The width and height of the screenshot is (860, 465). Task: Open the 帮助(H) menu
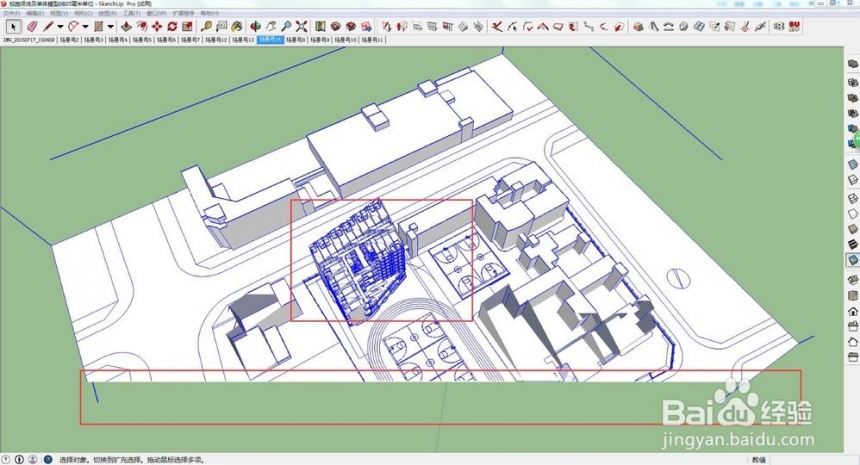point(210,13)
